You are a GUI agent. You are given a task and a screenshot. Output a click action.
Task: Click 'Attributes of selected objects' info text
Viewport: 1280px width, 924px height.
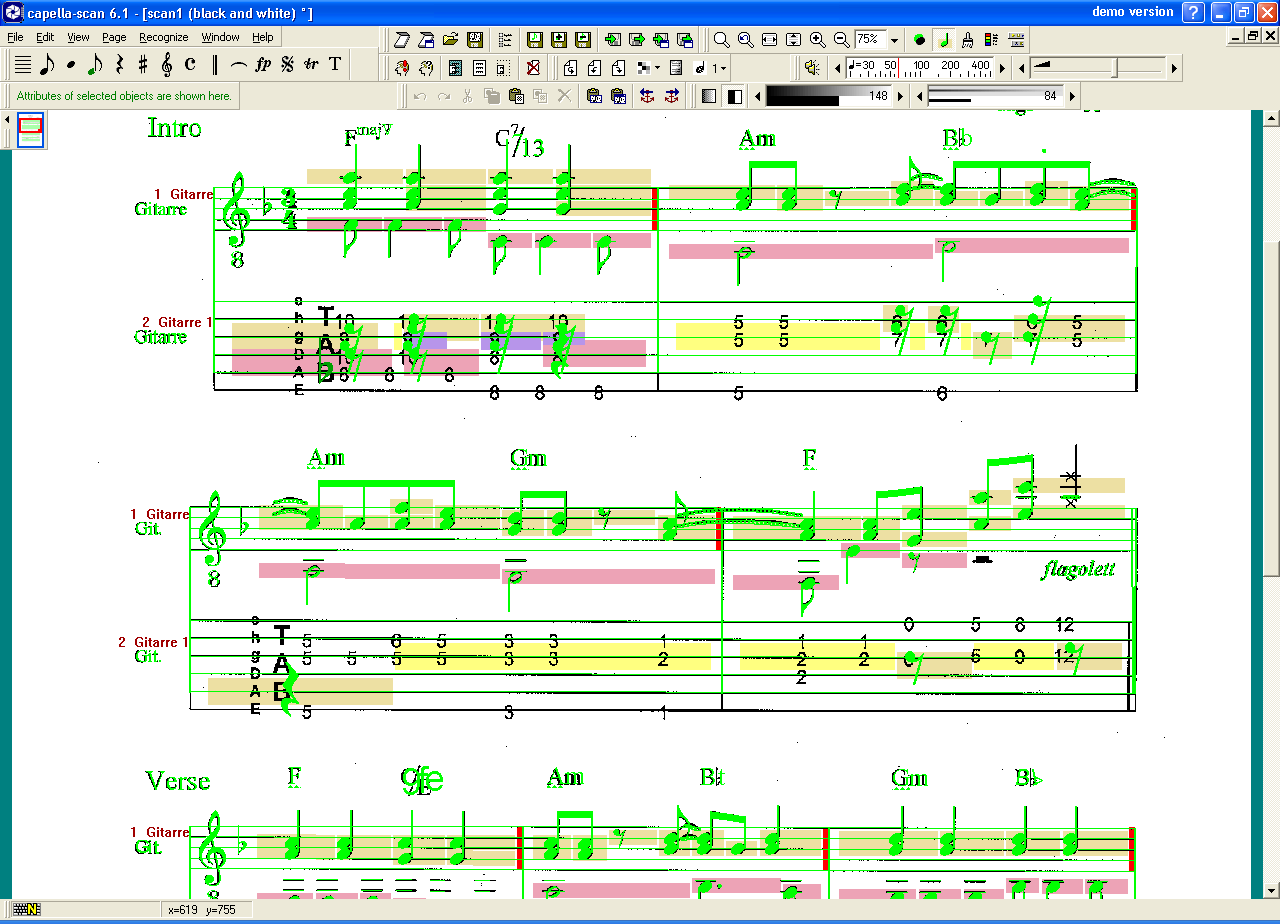click(124, 96)
